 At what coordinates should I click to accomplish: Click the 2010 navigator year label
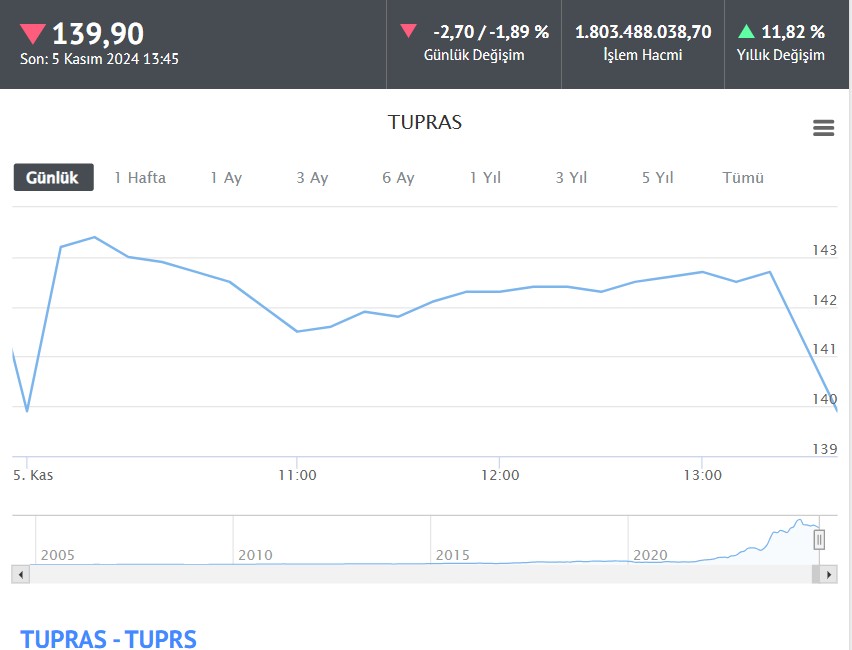255,555
